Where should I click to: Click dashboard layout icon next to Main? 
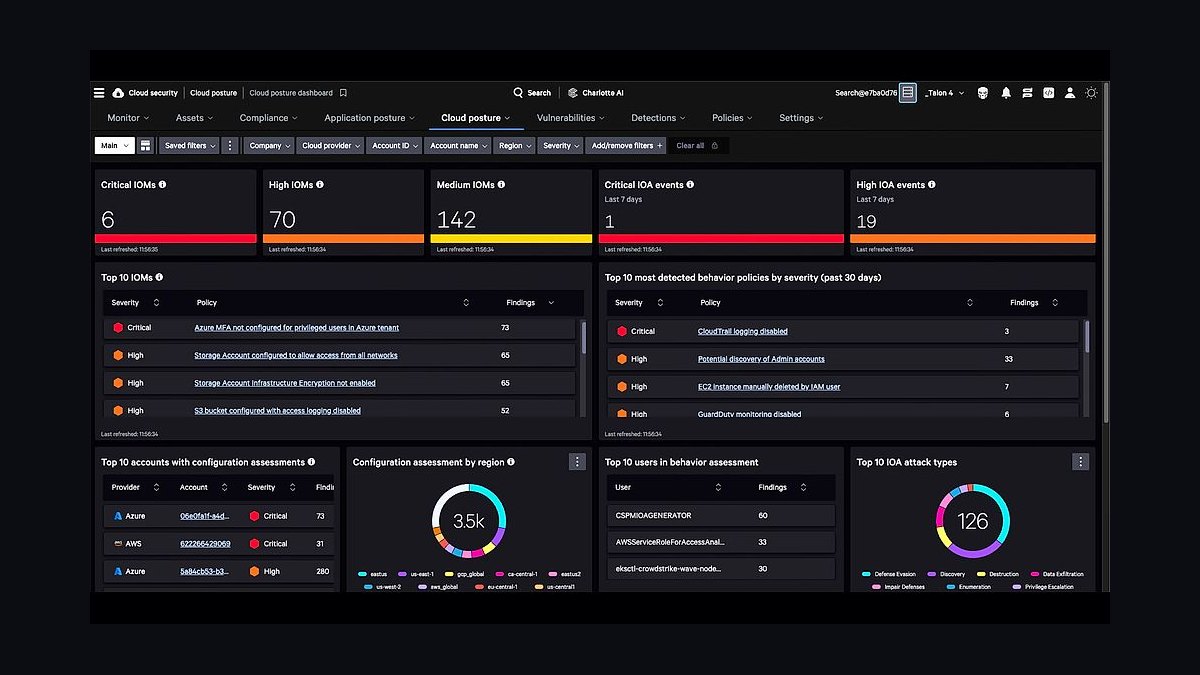[146, 145]
